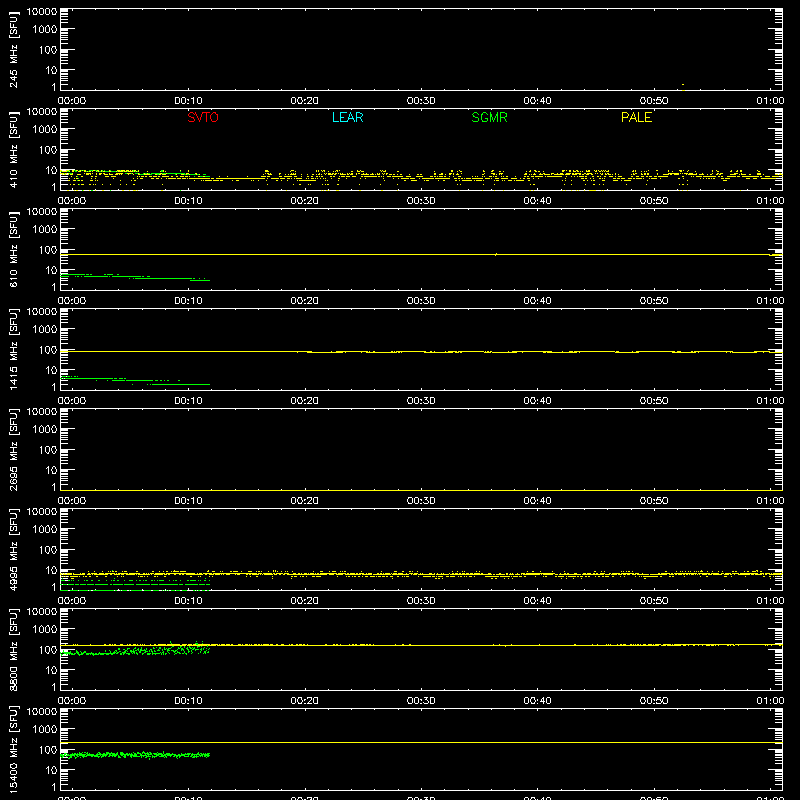
Task: Click the green SGMR trace in 1415 MHz panel
Action: (135, 381)
